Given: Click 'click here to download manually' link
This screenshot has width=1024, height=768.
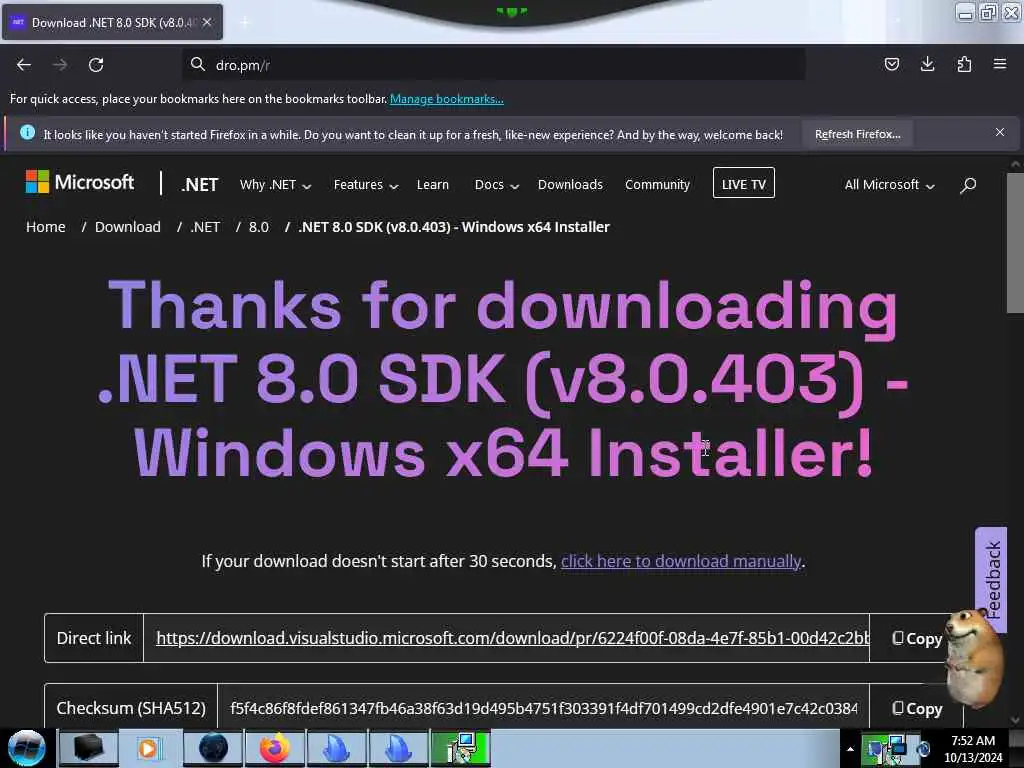Looking at the screenshot, I should [680, 561].
